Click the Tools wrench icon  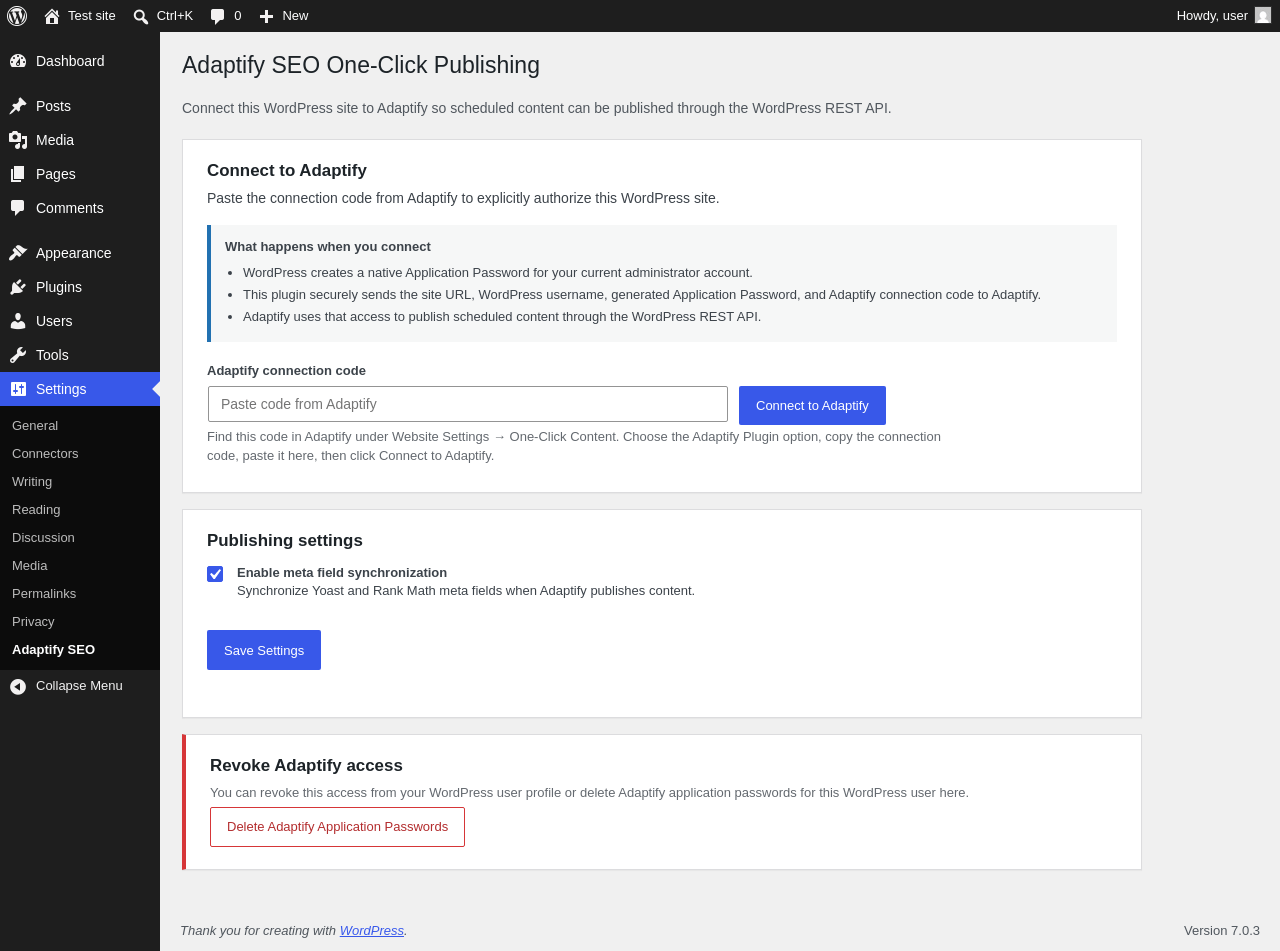(x=18, y=355)
